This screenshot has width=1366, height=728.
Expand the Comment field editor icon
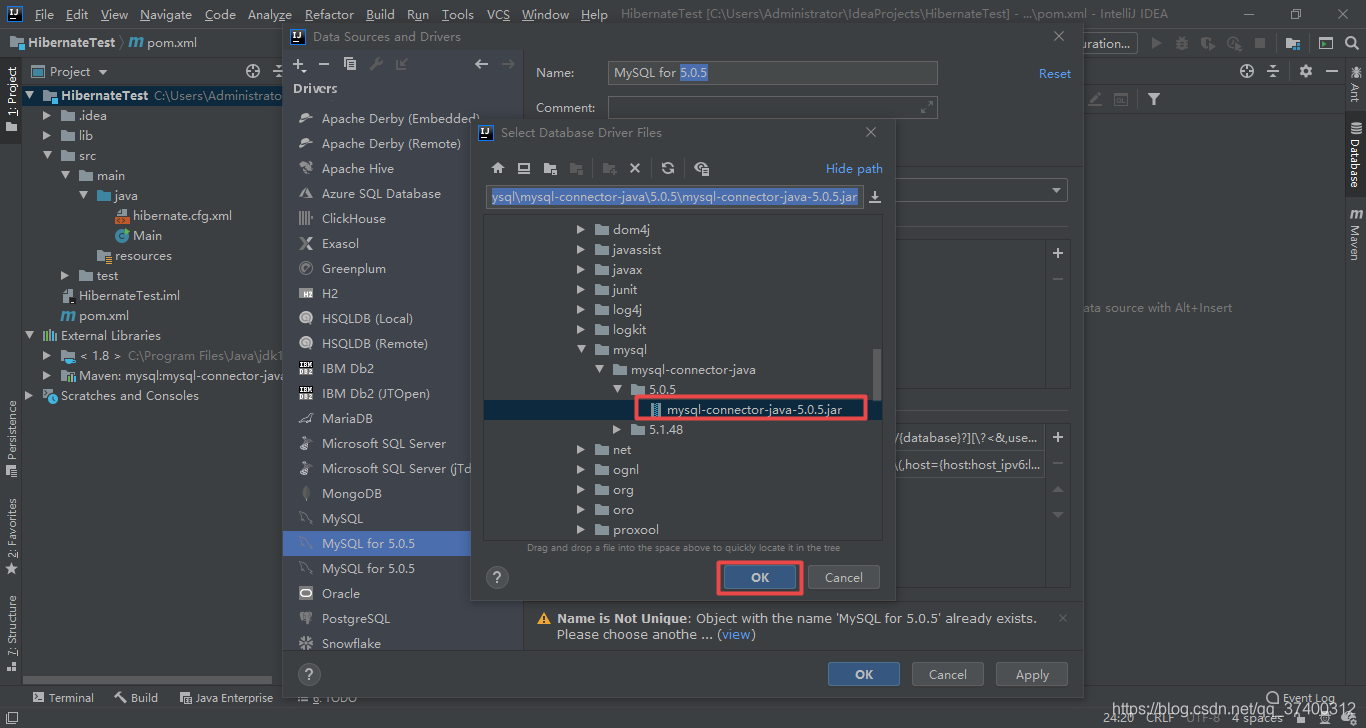click(927, 107)
